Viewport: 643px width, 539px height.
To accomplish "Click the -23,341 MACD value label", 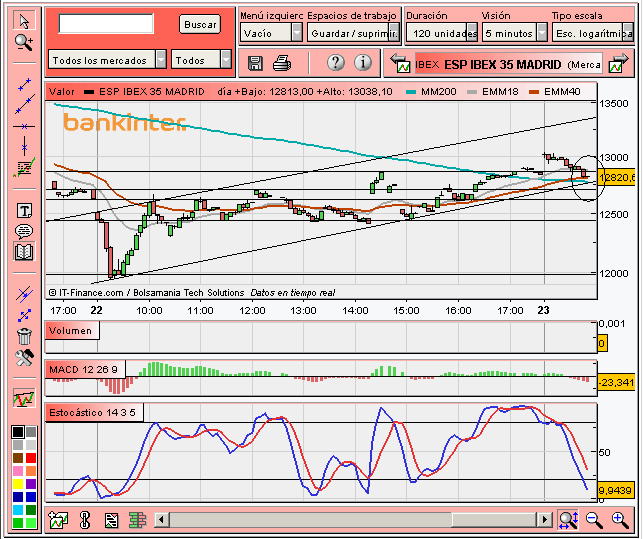I will pyautogui.click(x=616, y=383).
